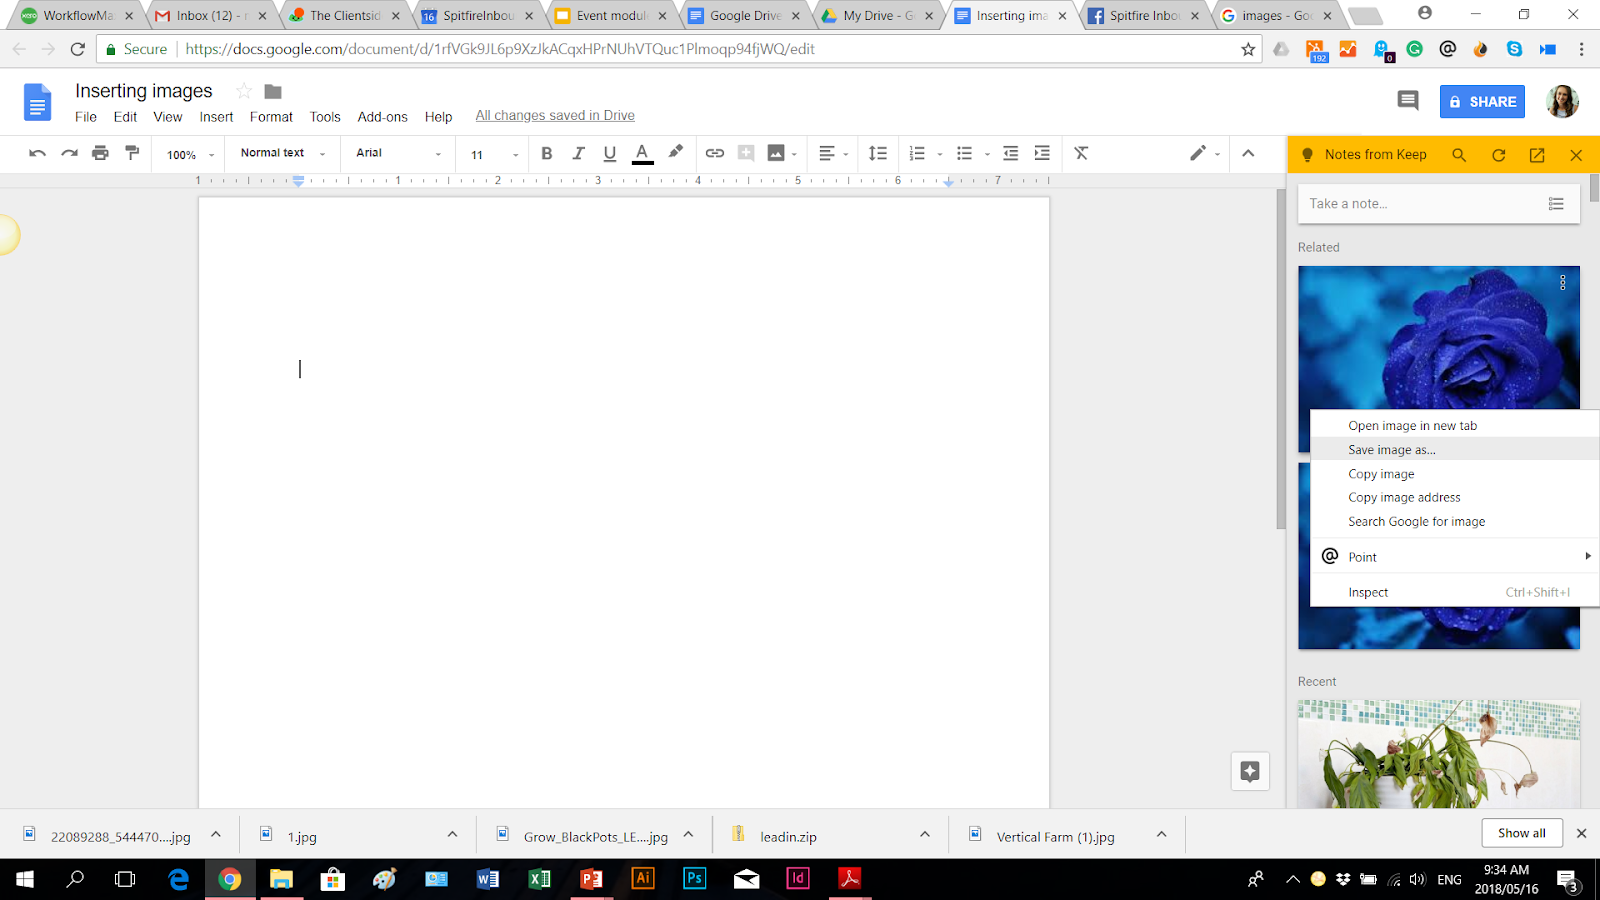Open the leadin.zip download
The image size is (1600, 900).
(x=788, y=836)
